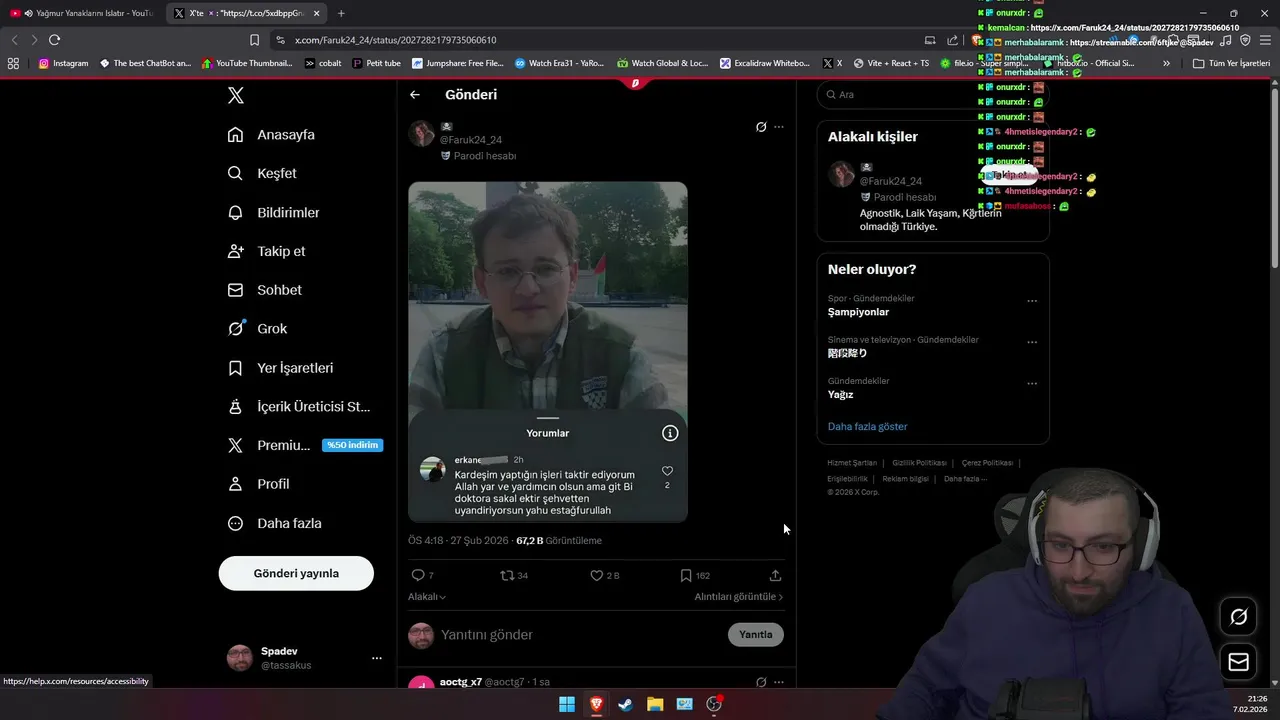Like the post with 2 B likes

597,575
